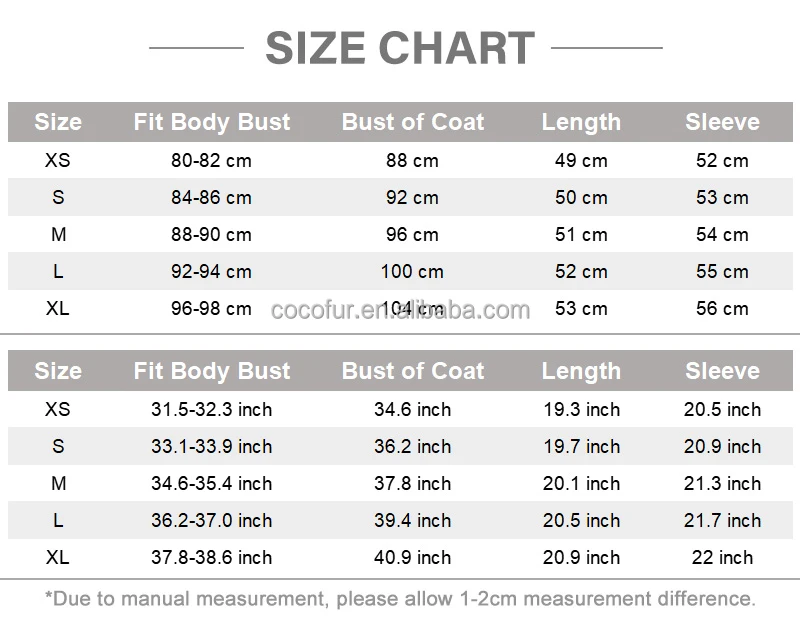Select the Sleeve header in the inch table
The width and height of the screenshot is (800, 617).
722,371
